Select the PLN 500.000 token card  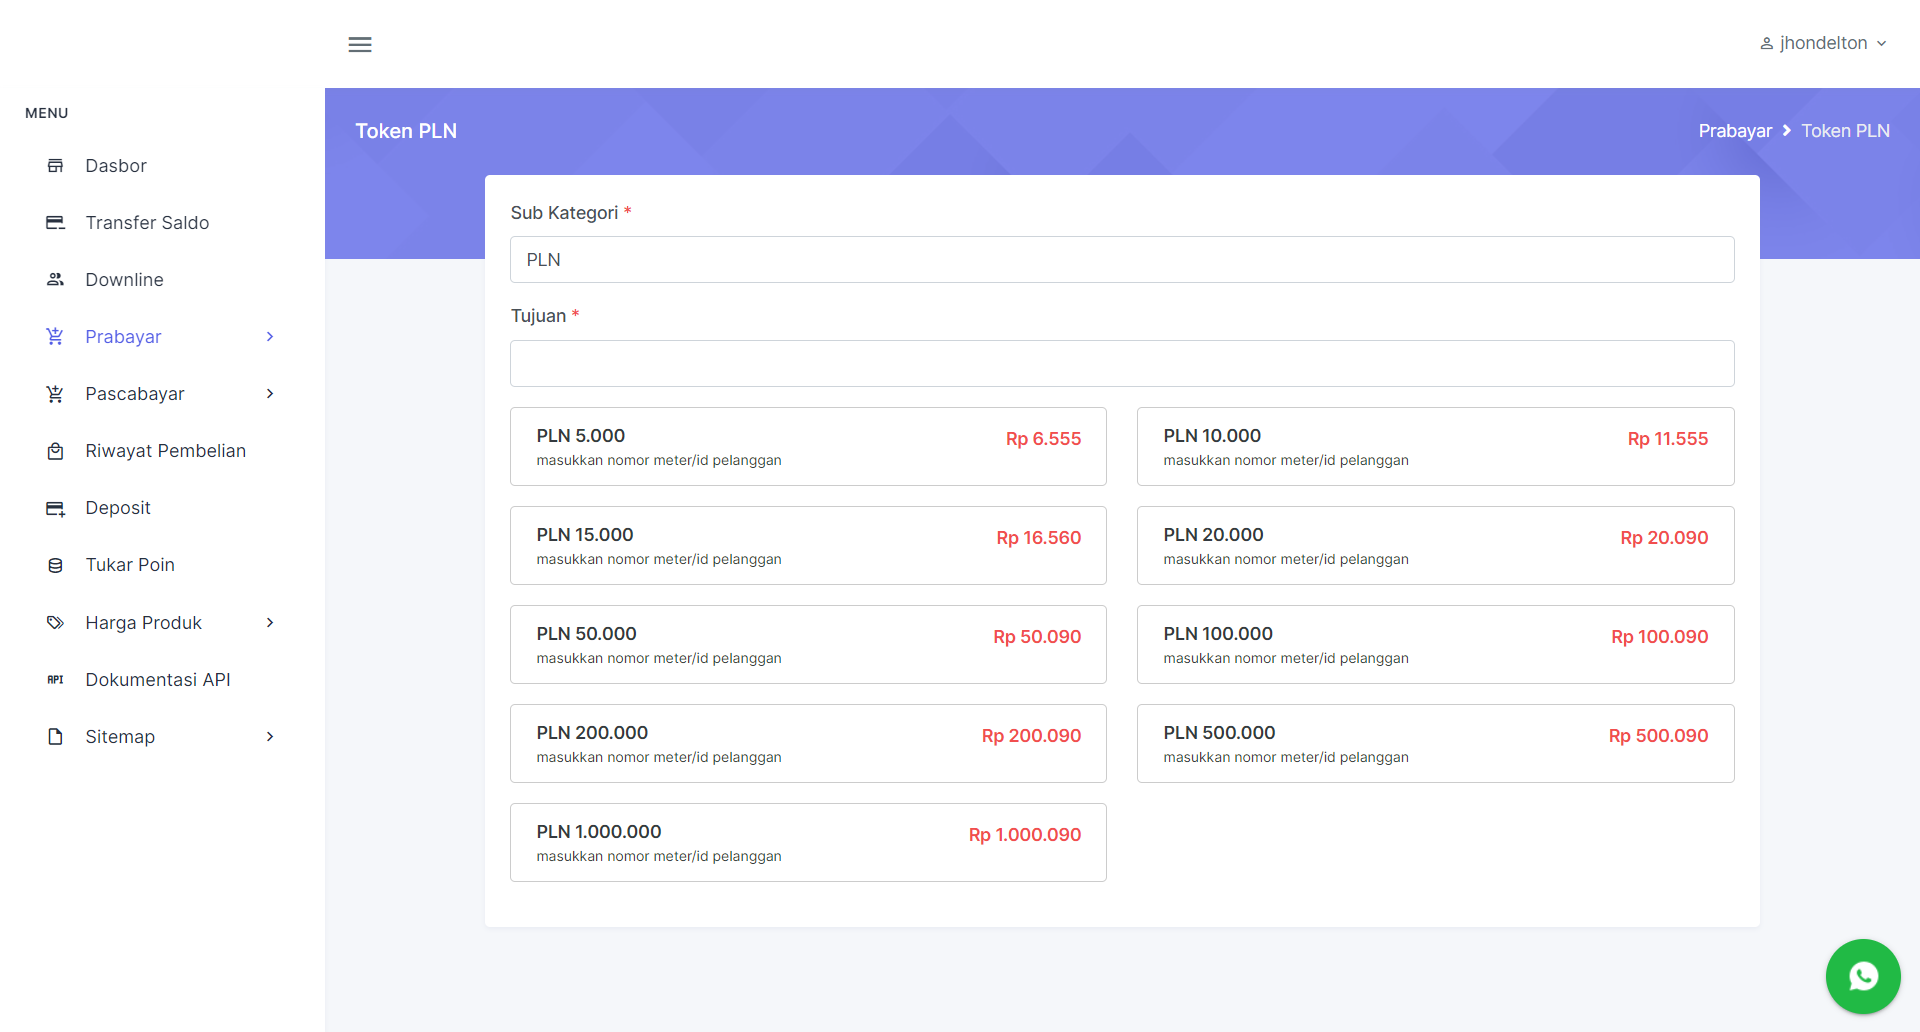click(1436, 743)
